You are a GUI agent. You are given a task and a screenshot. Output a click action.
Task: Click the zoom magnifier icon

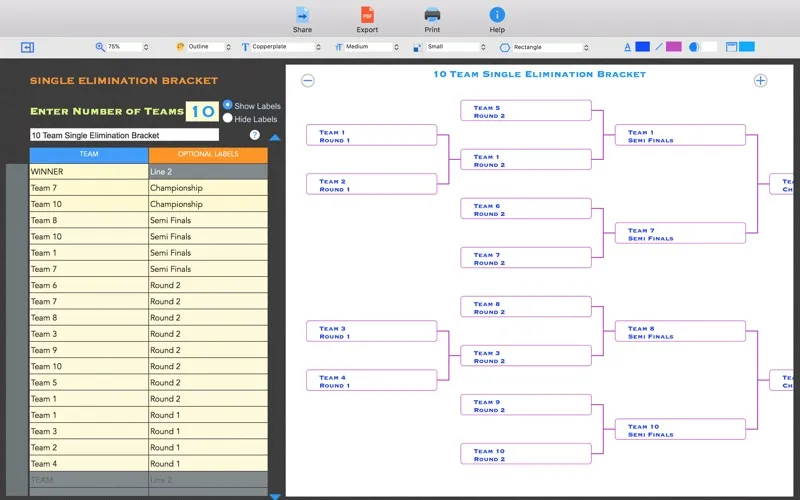coord(100,47)
